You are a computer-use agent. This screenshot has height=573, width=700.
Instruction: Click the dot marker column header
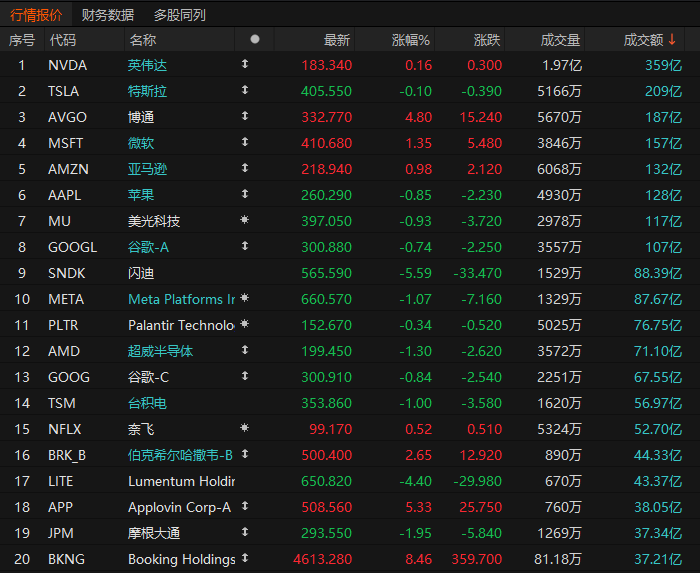pyautogui.click(x=255, y=39)
